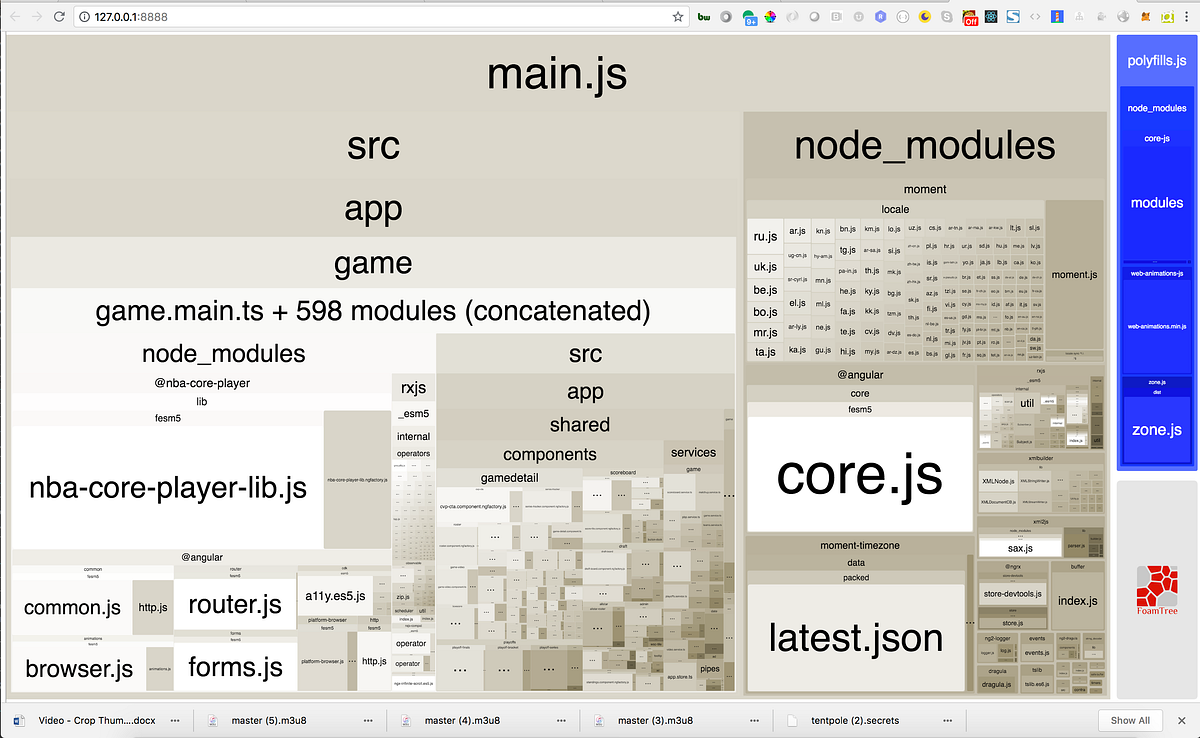Open the dropdown on master (5).m3u8 download
Image resolution: width=1200 pixels, height=738 pixels.
pyautogui.click(x=367, y=720)
